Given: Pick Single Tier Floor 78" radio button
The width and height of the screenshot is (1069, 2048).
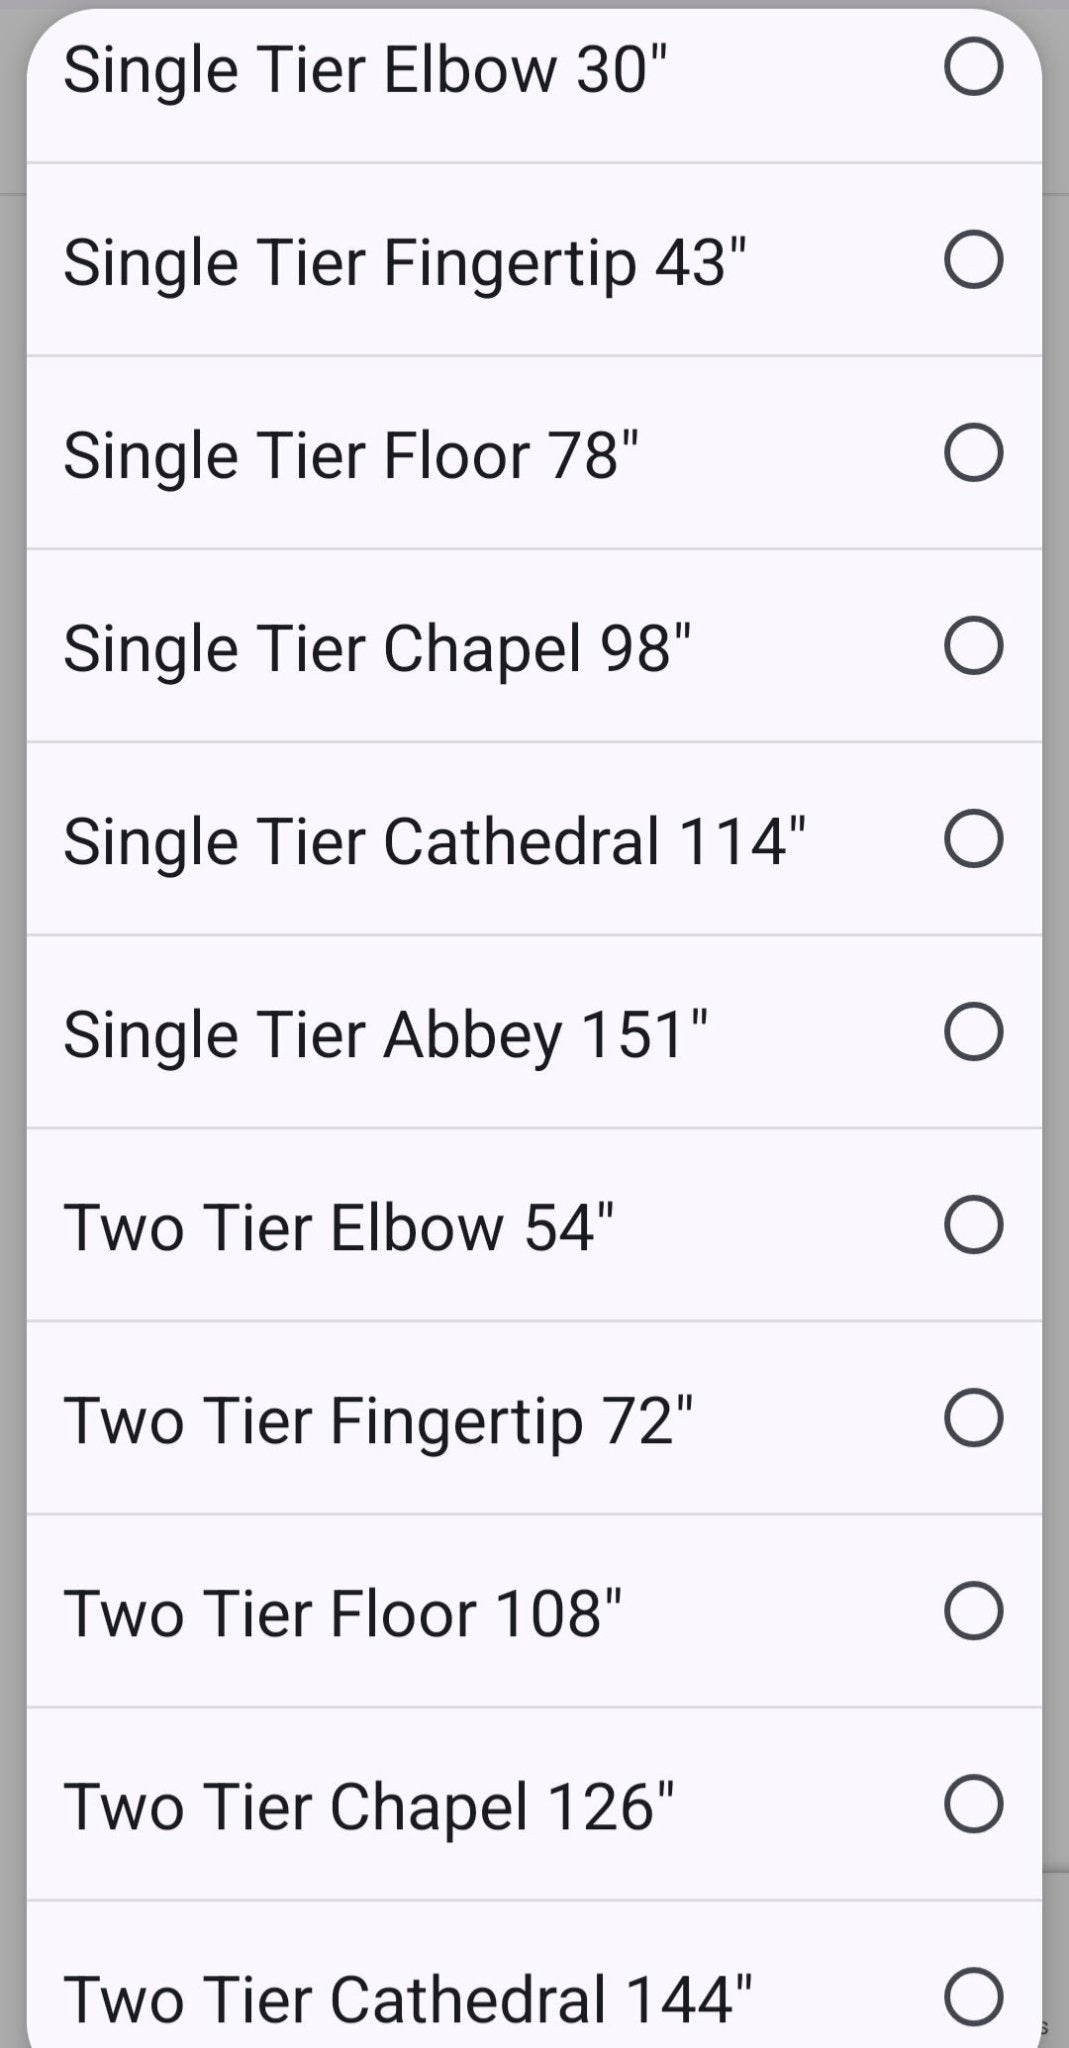Looking at the screenshot, I should tap(973, 453).
